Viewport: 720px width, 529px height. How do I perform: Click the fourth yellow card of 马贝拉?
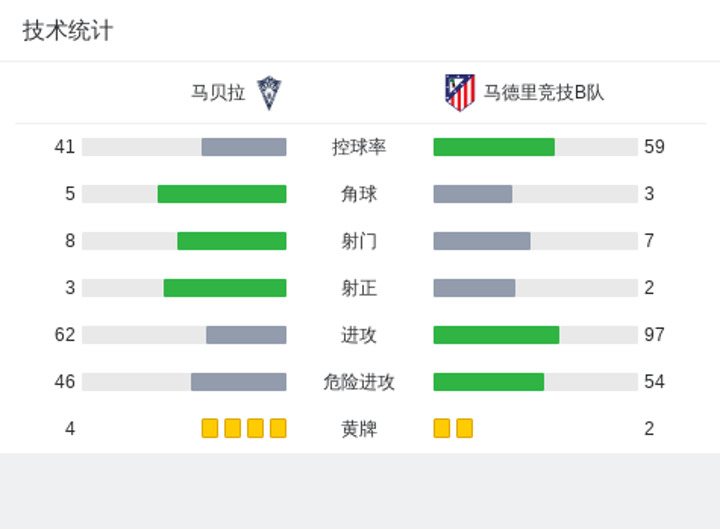278,428
